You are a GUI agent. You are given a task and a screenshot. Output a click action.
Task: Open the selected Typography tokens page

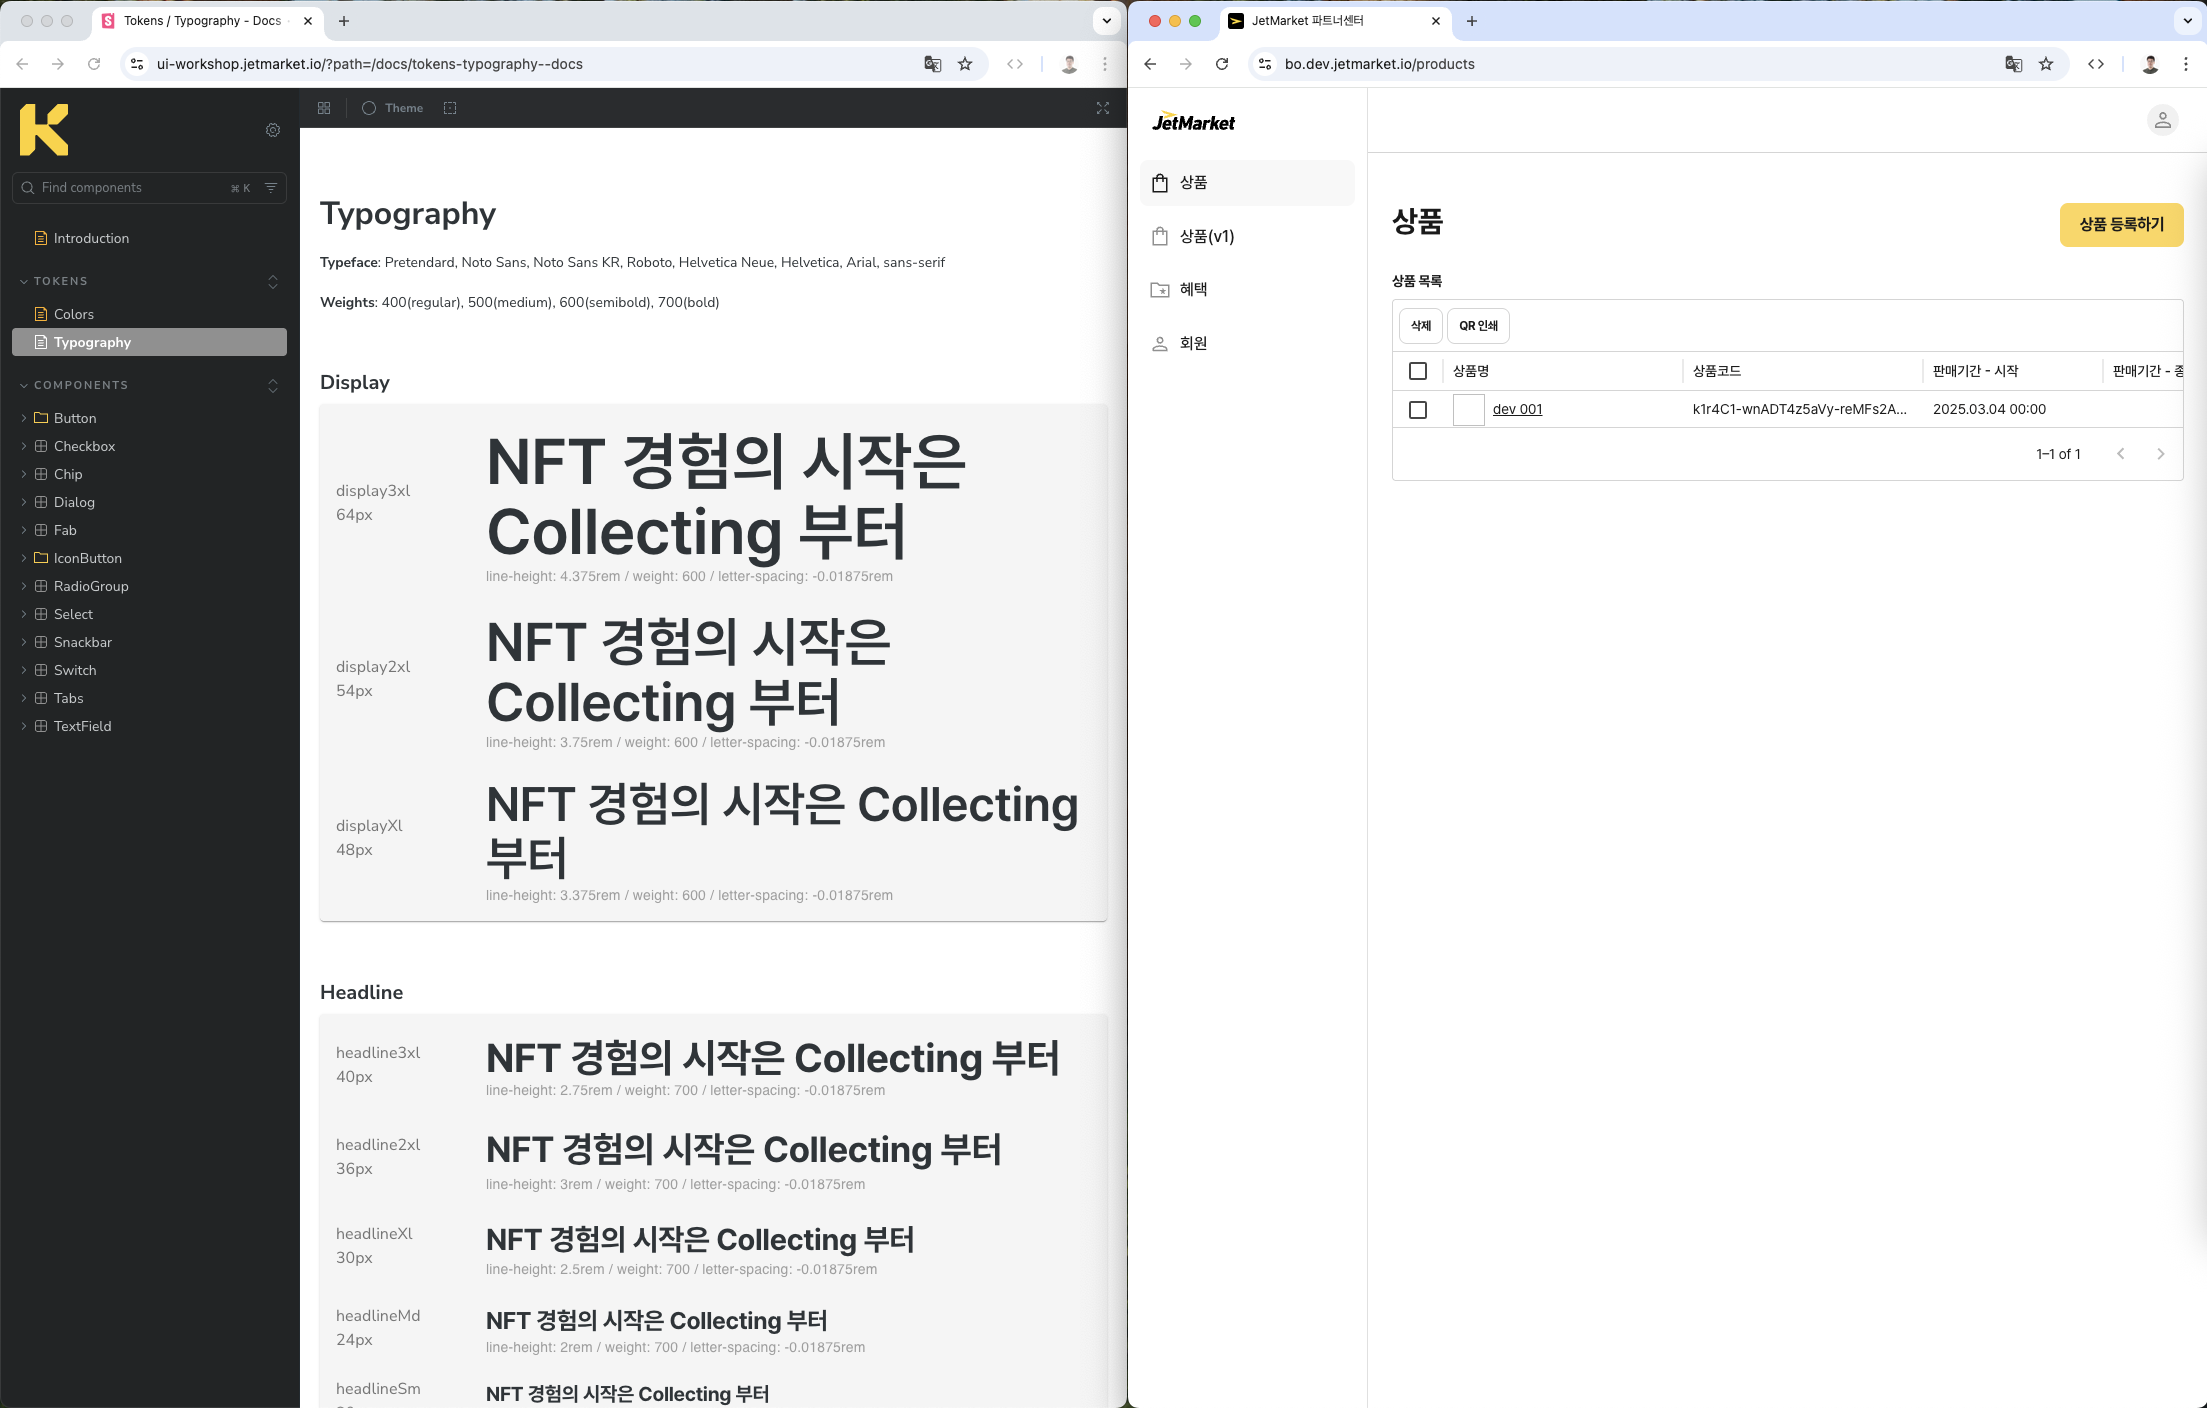tap(150, 342)
